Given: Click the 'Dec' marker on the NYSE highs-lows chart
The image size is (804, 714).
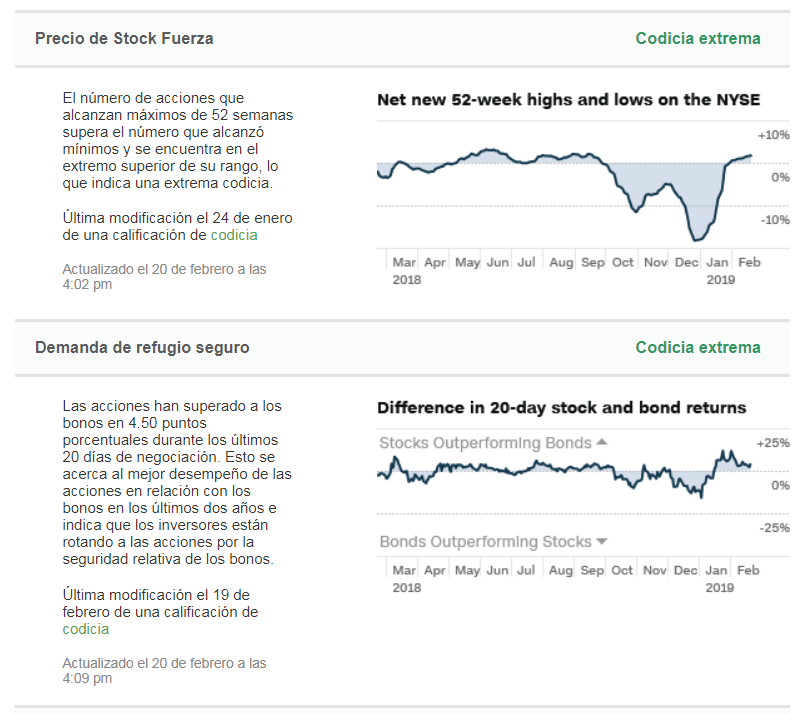Looking at the screenshot, I should [686, 262].
